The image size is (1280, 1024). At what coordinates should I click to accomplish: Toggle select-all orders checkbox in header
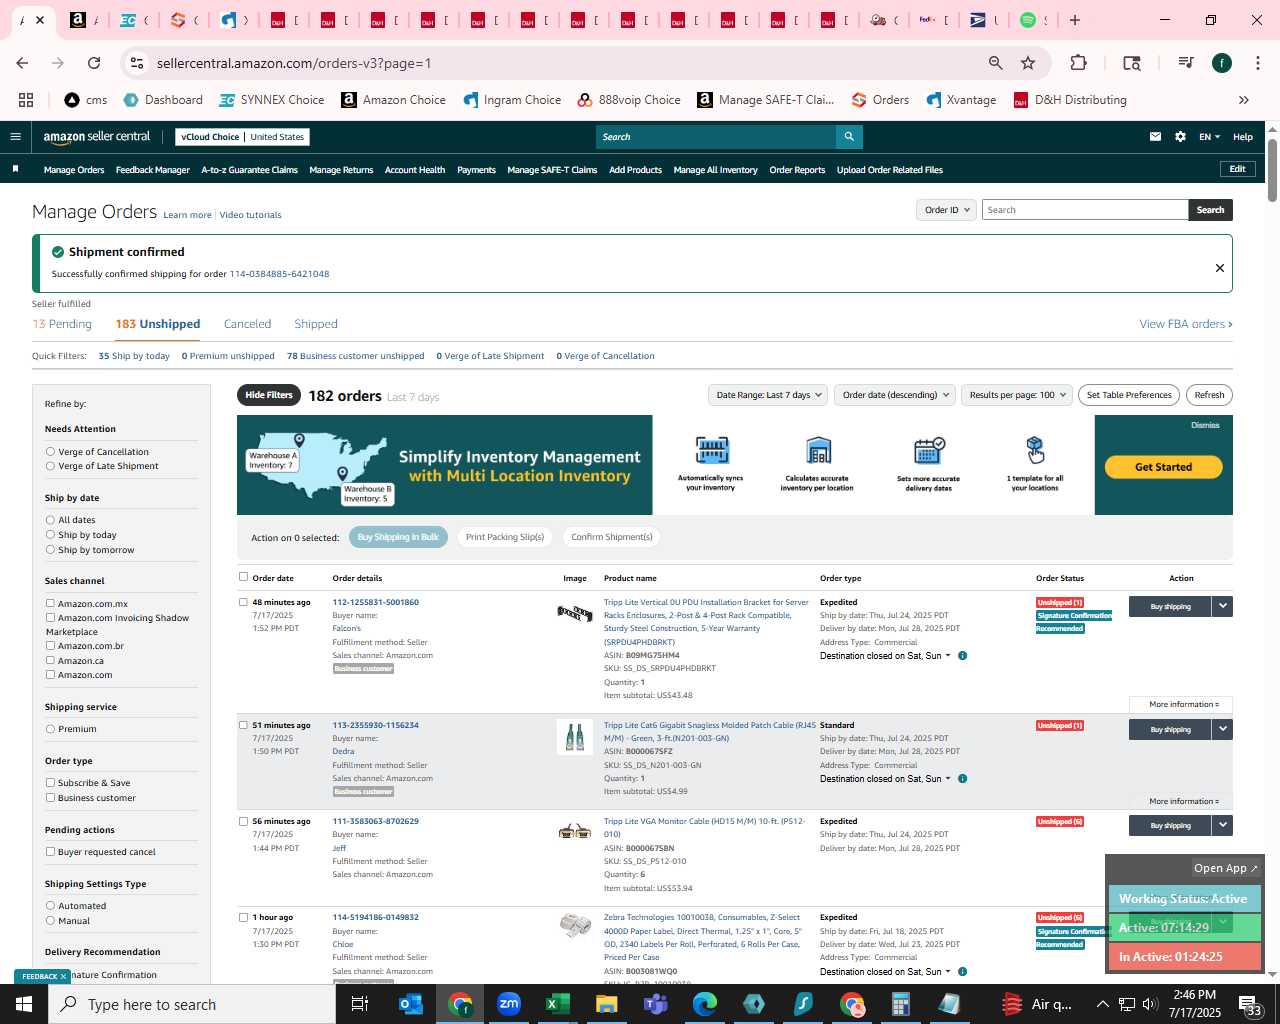coord(243,577)
